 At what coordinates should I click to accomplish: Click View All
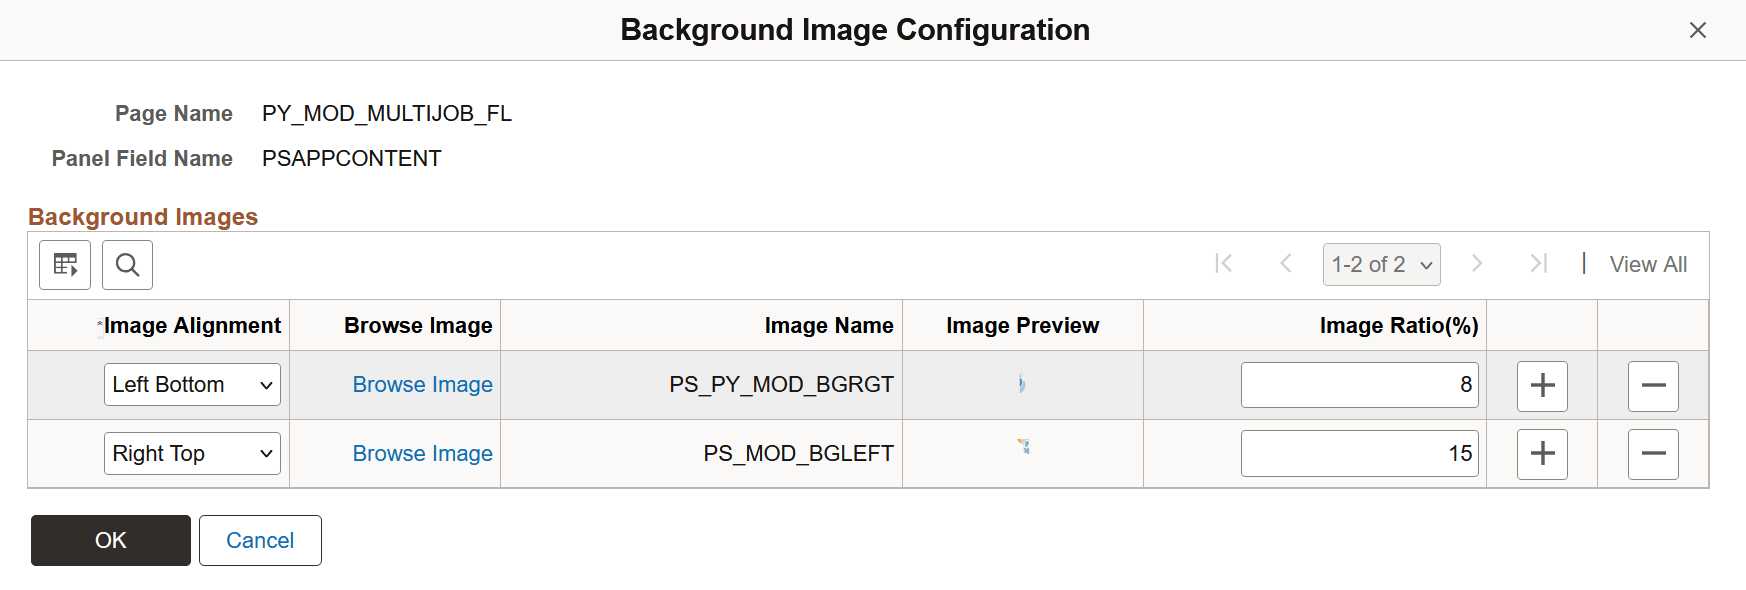tap(1648, 264)
